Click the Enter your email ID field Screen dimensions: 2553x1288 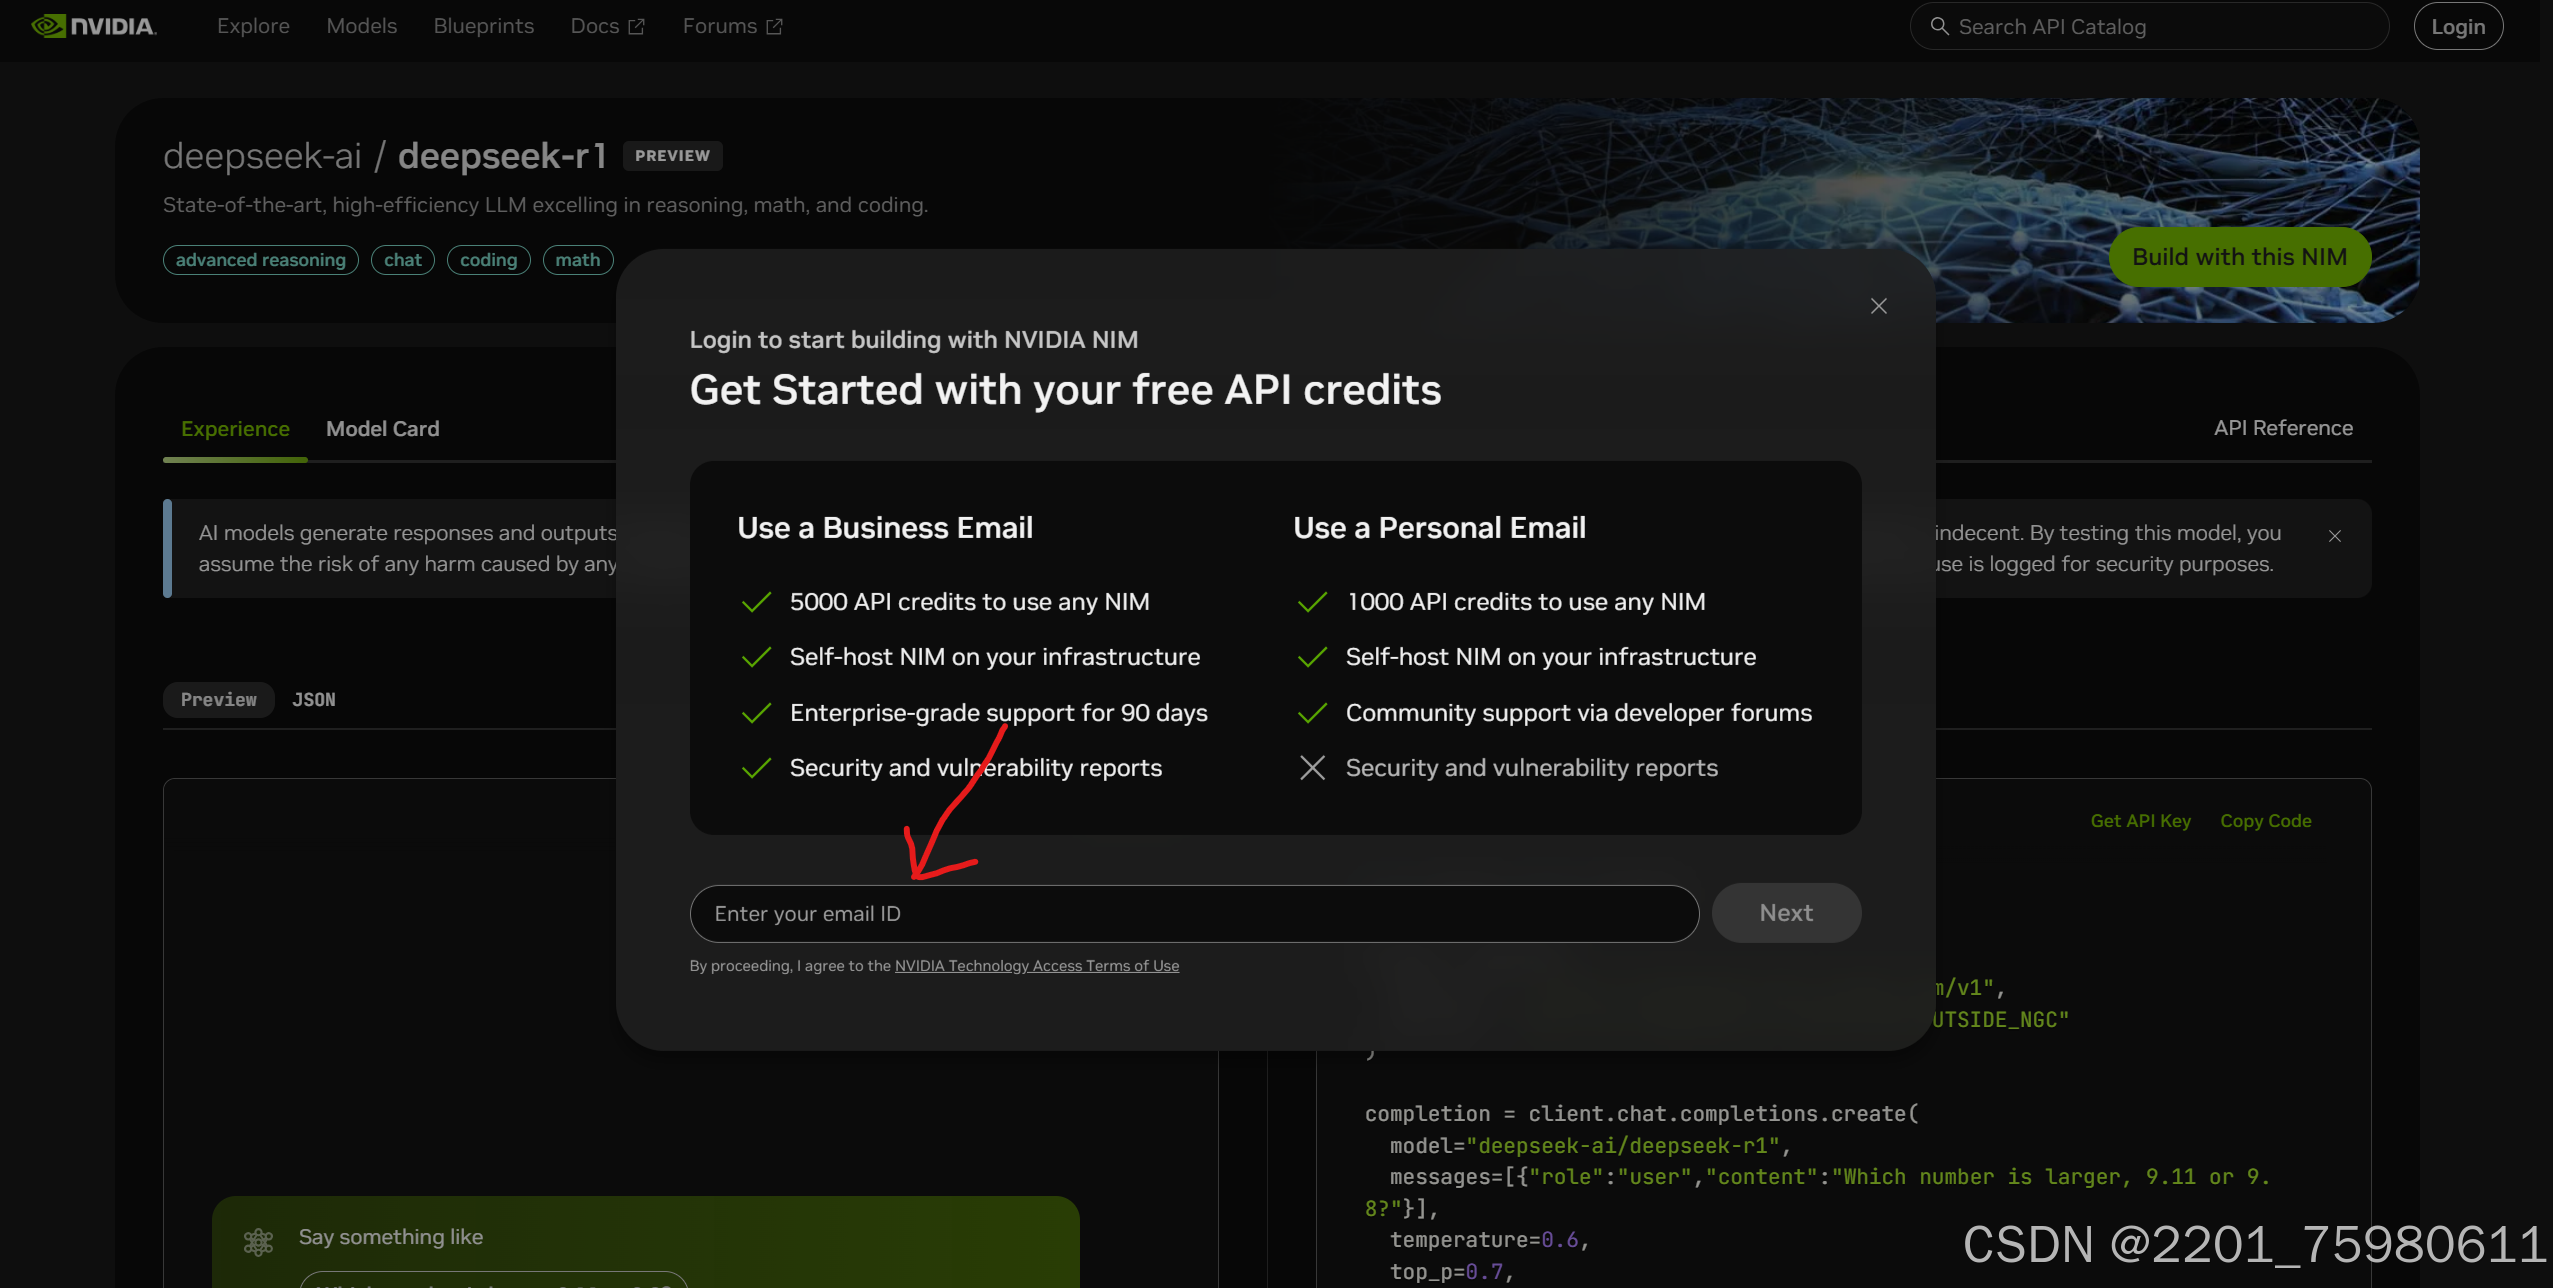pyautogui.click(x=1193, y=914)
